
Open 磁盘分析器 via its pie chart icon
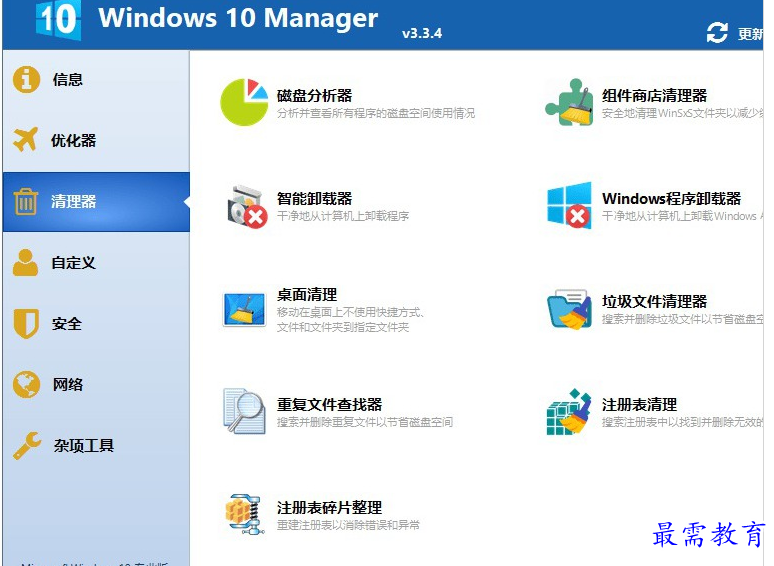coord(244,102)
